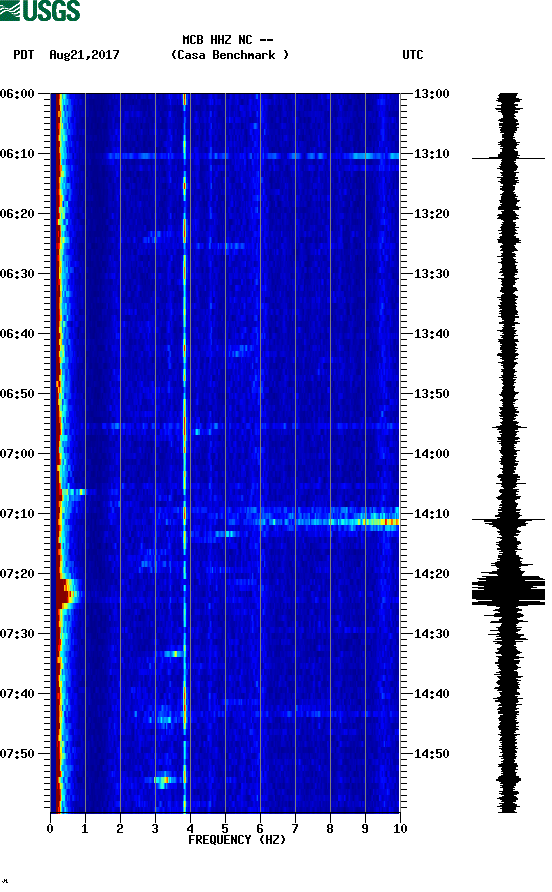
Task: Click the seismogram spike near 13:11 UTC
Action: [x=508, y=158]
